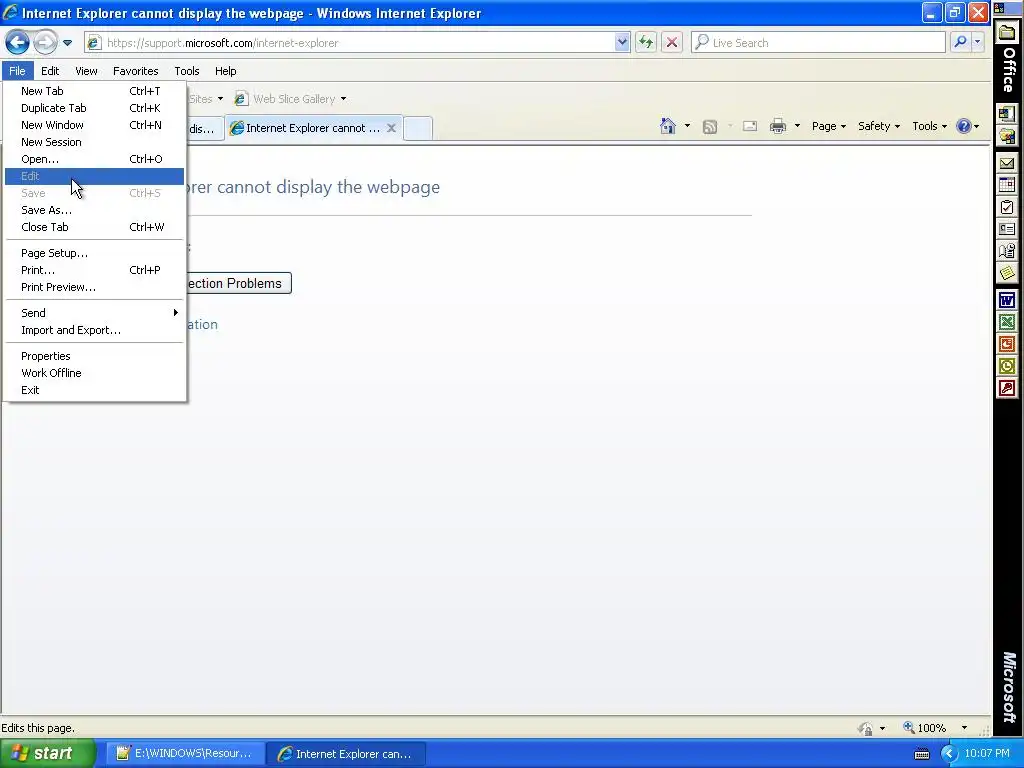
Task: Click the blue Help question mark icon
Action: click(x=963, y=126)
